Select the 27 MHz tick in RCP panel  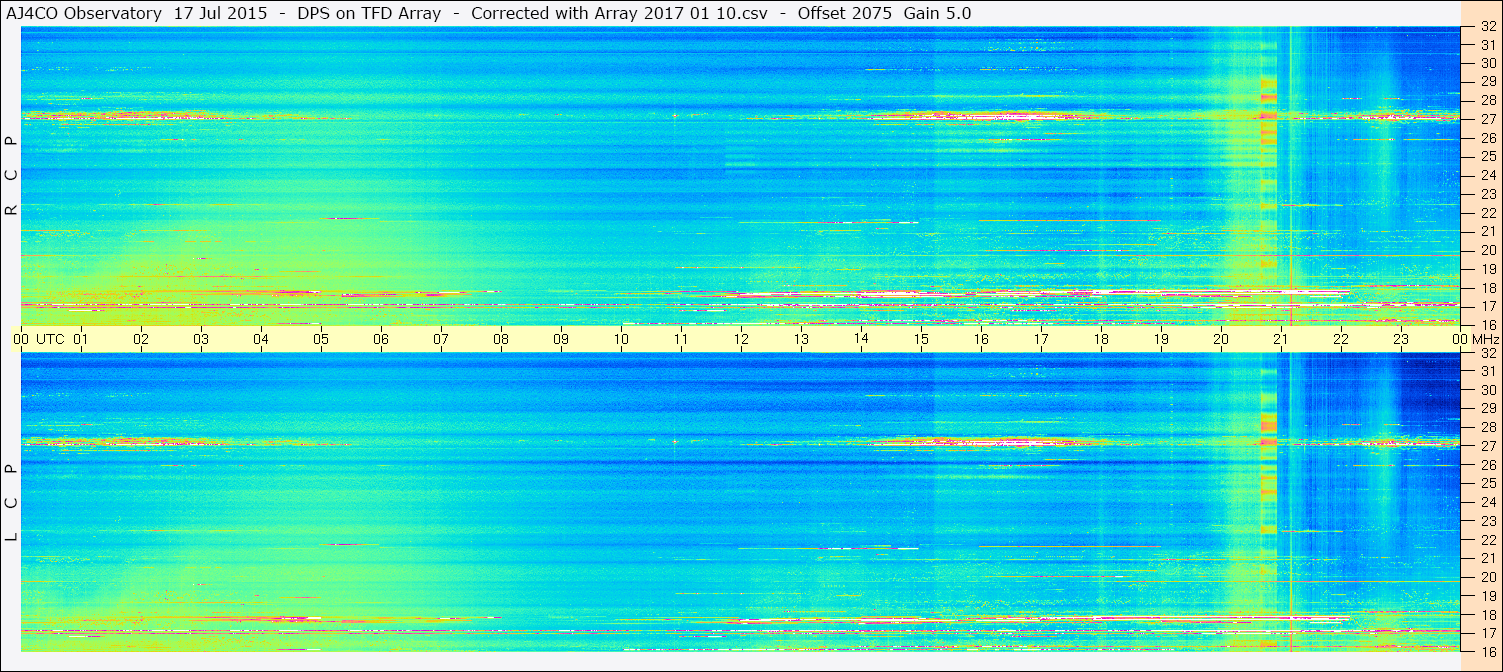click(1487, 119)
